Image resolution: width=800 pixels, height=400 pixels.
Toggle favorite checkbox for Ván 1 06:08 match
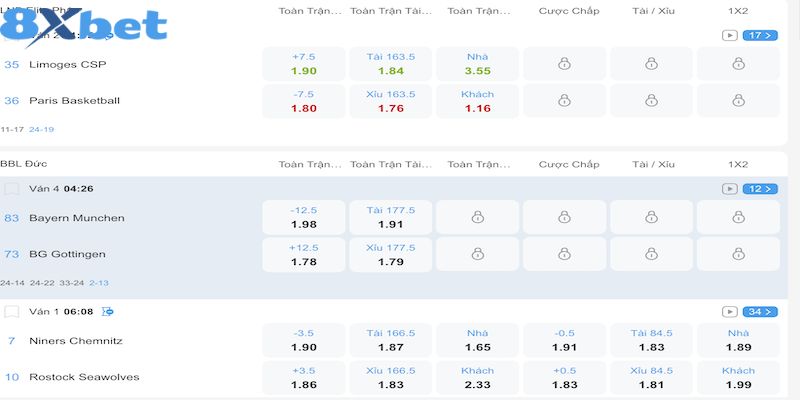(12, 312)
